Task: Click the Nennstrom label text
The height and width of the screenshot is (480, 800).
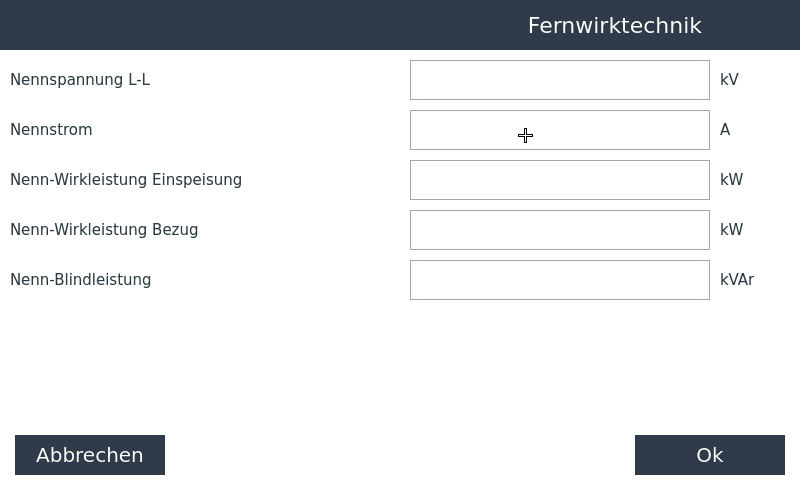Action: (51, 130)
